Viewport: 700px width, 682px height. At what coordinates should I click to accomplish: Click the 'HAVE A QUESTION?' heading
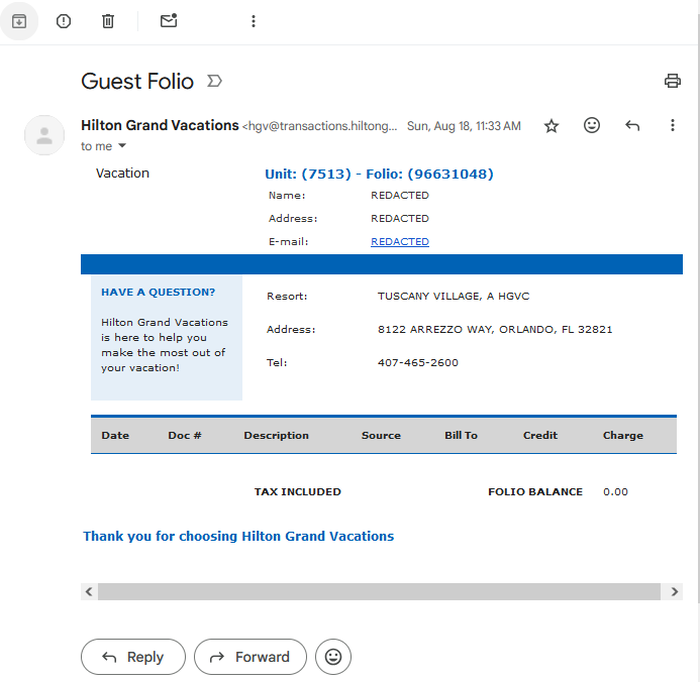tap(158, 292)
